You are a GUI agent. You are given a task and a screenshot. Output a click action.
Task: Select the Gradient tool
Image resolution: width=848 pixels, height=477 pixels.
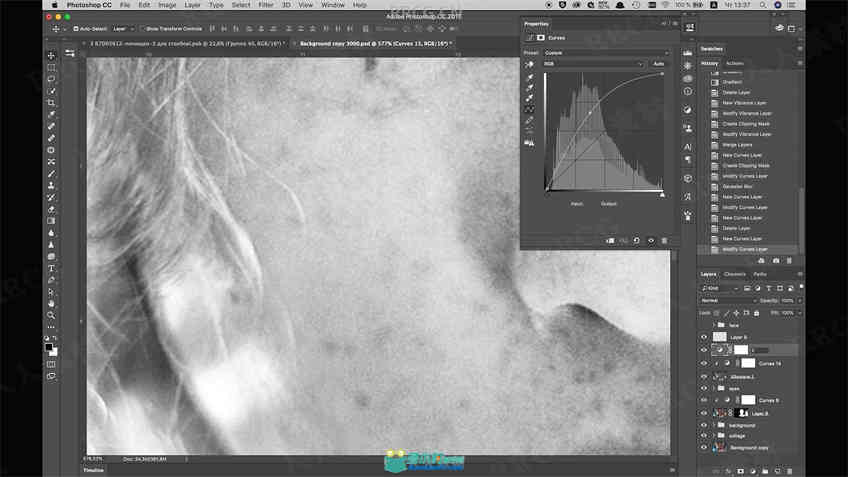[51, 221]
